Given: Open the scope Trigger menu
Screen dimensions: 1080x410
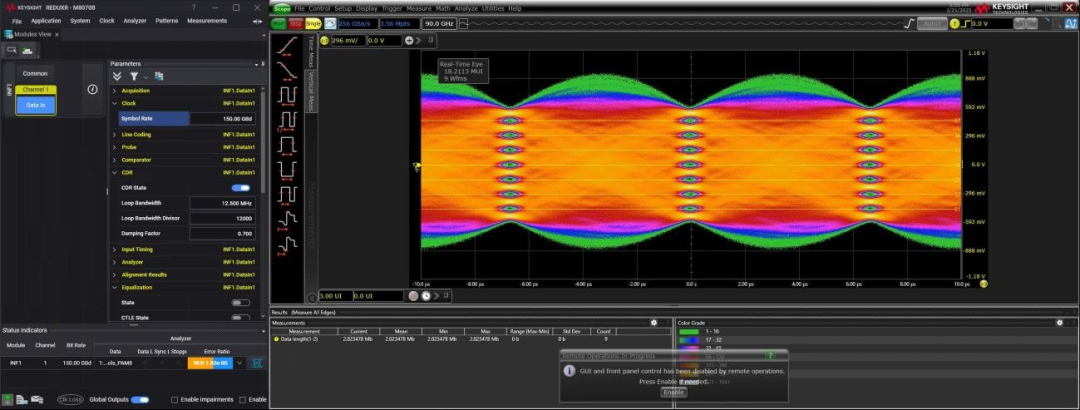Looking at the screenshot, I should tap(392, 8).
